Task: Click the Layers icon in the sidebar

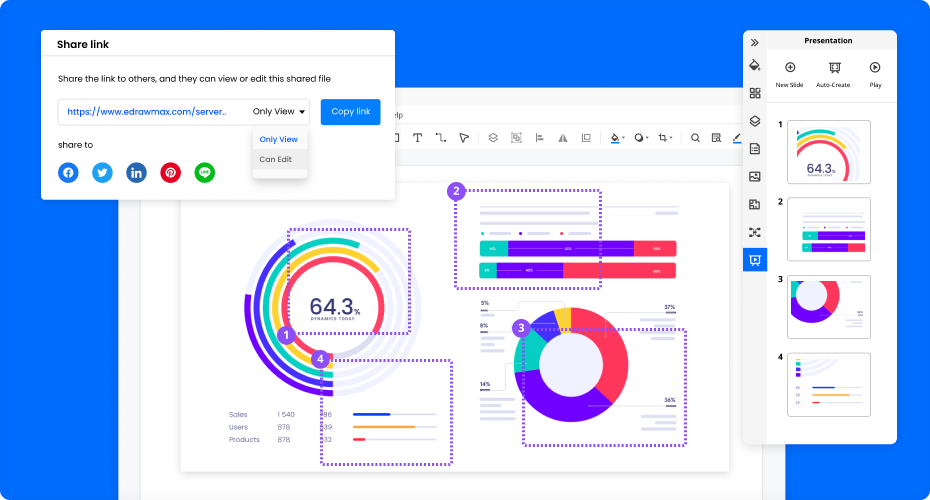Action: tap(755, 121)
